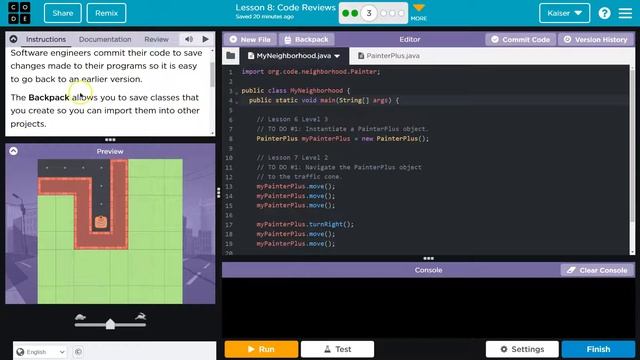The height and width of the screenshot is (360, 640).
Task: Switch to the Documentation tab
Action: [105, 39]
